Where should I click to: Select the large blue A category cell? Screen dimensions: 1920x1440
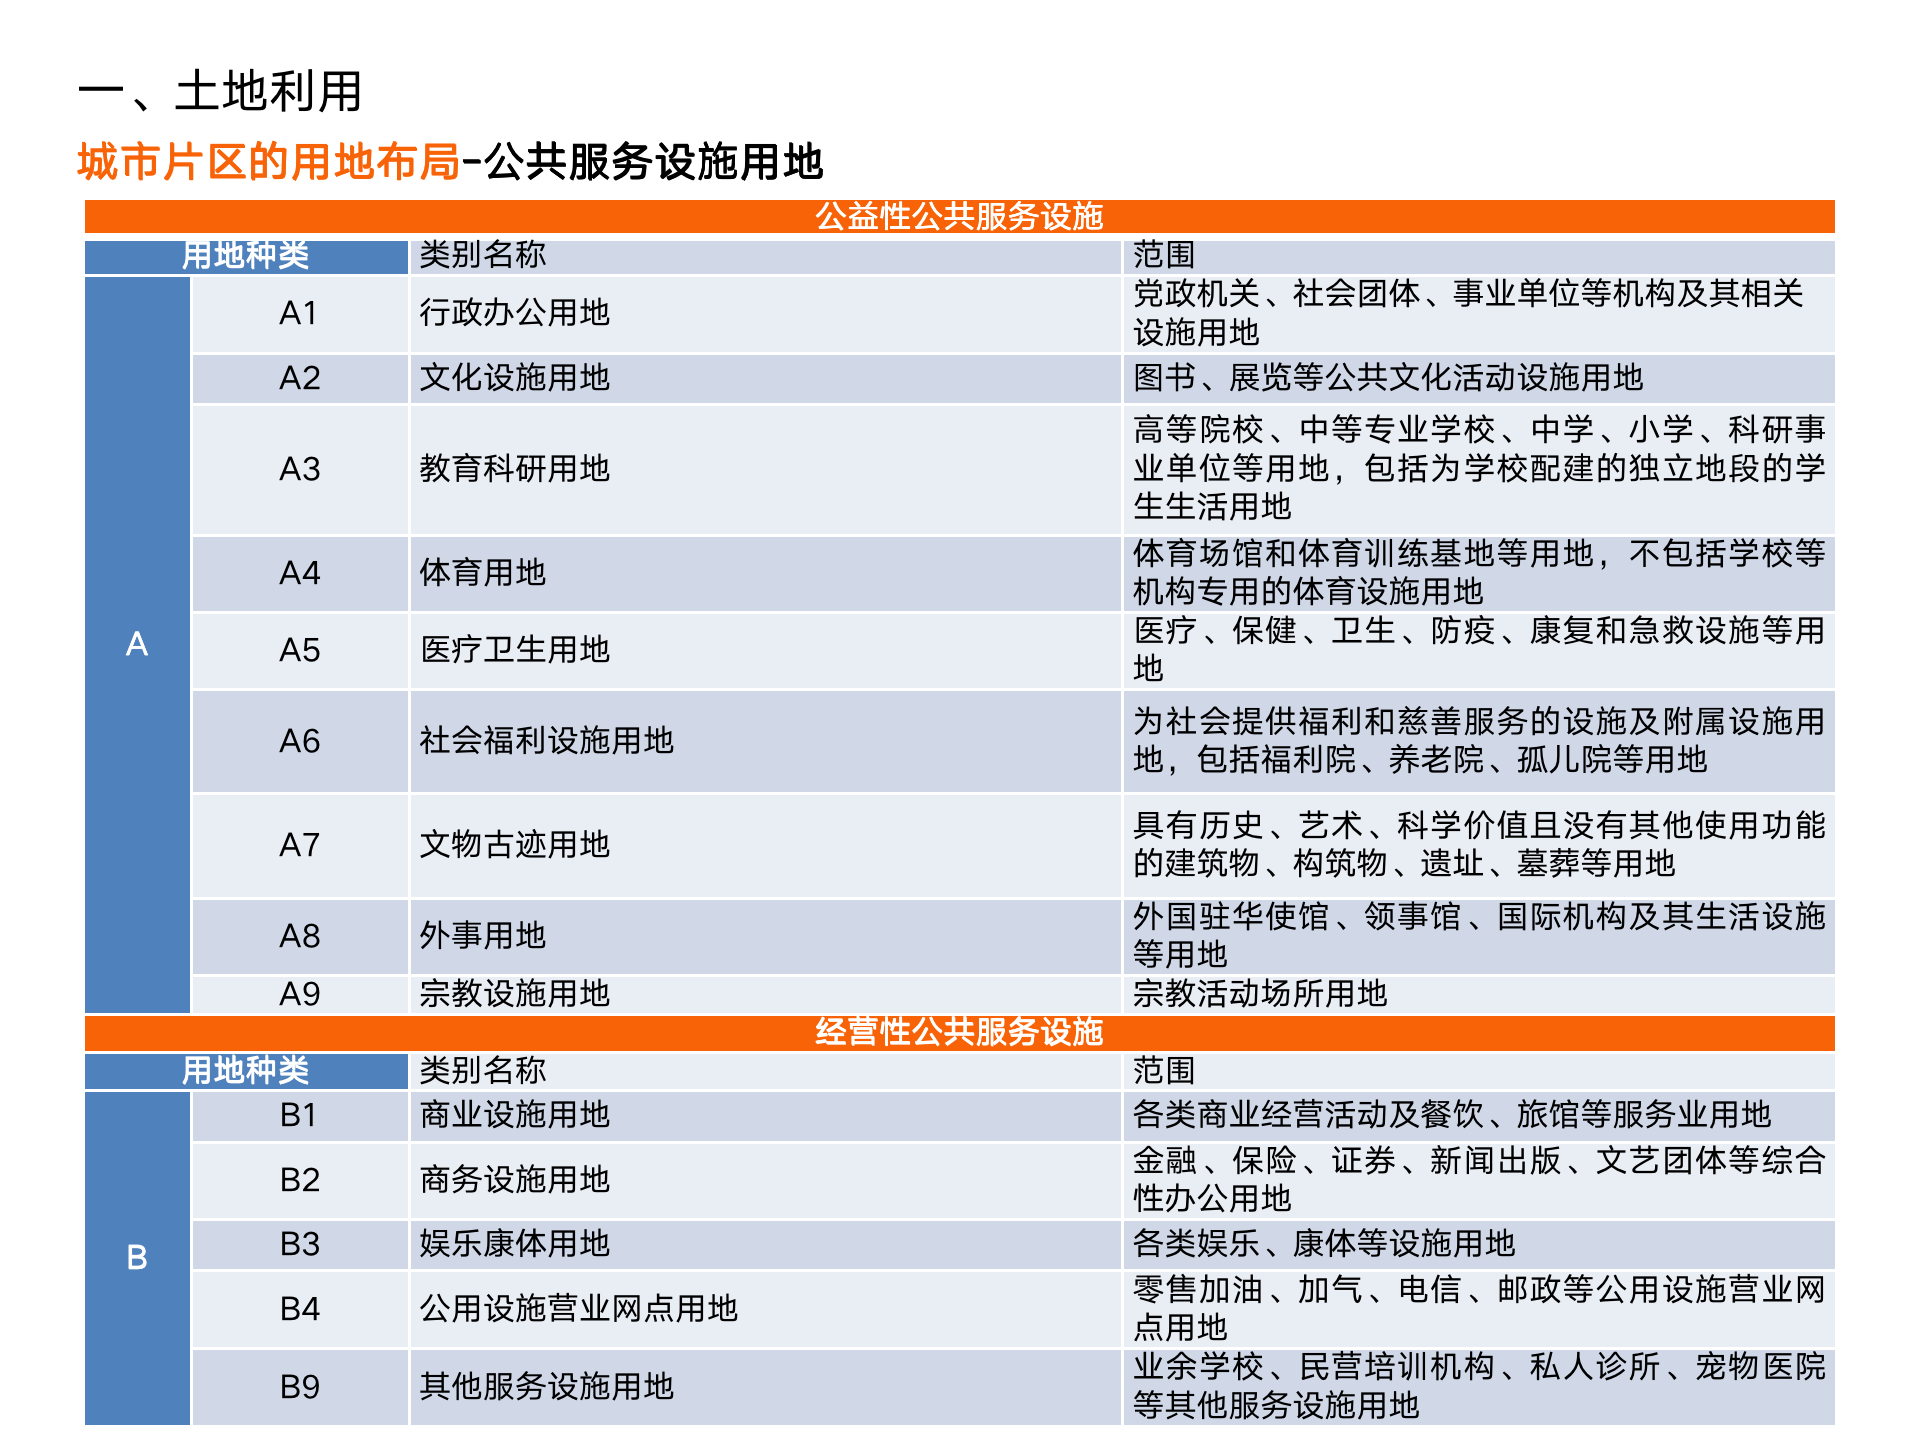tap(137, 644)
